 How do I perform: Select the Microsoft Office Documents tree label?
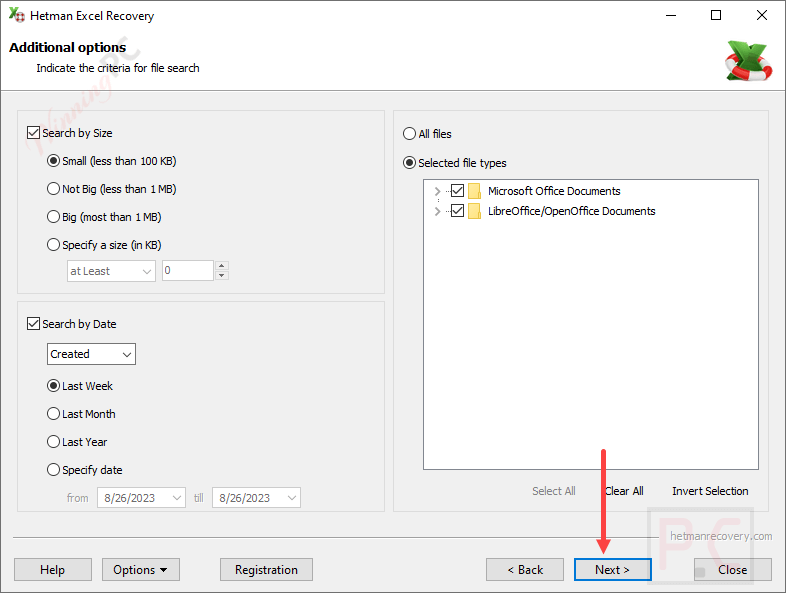click(x=554, y=191)
